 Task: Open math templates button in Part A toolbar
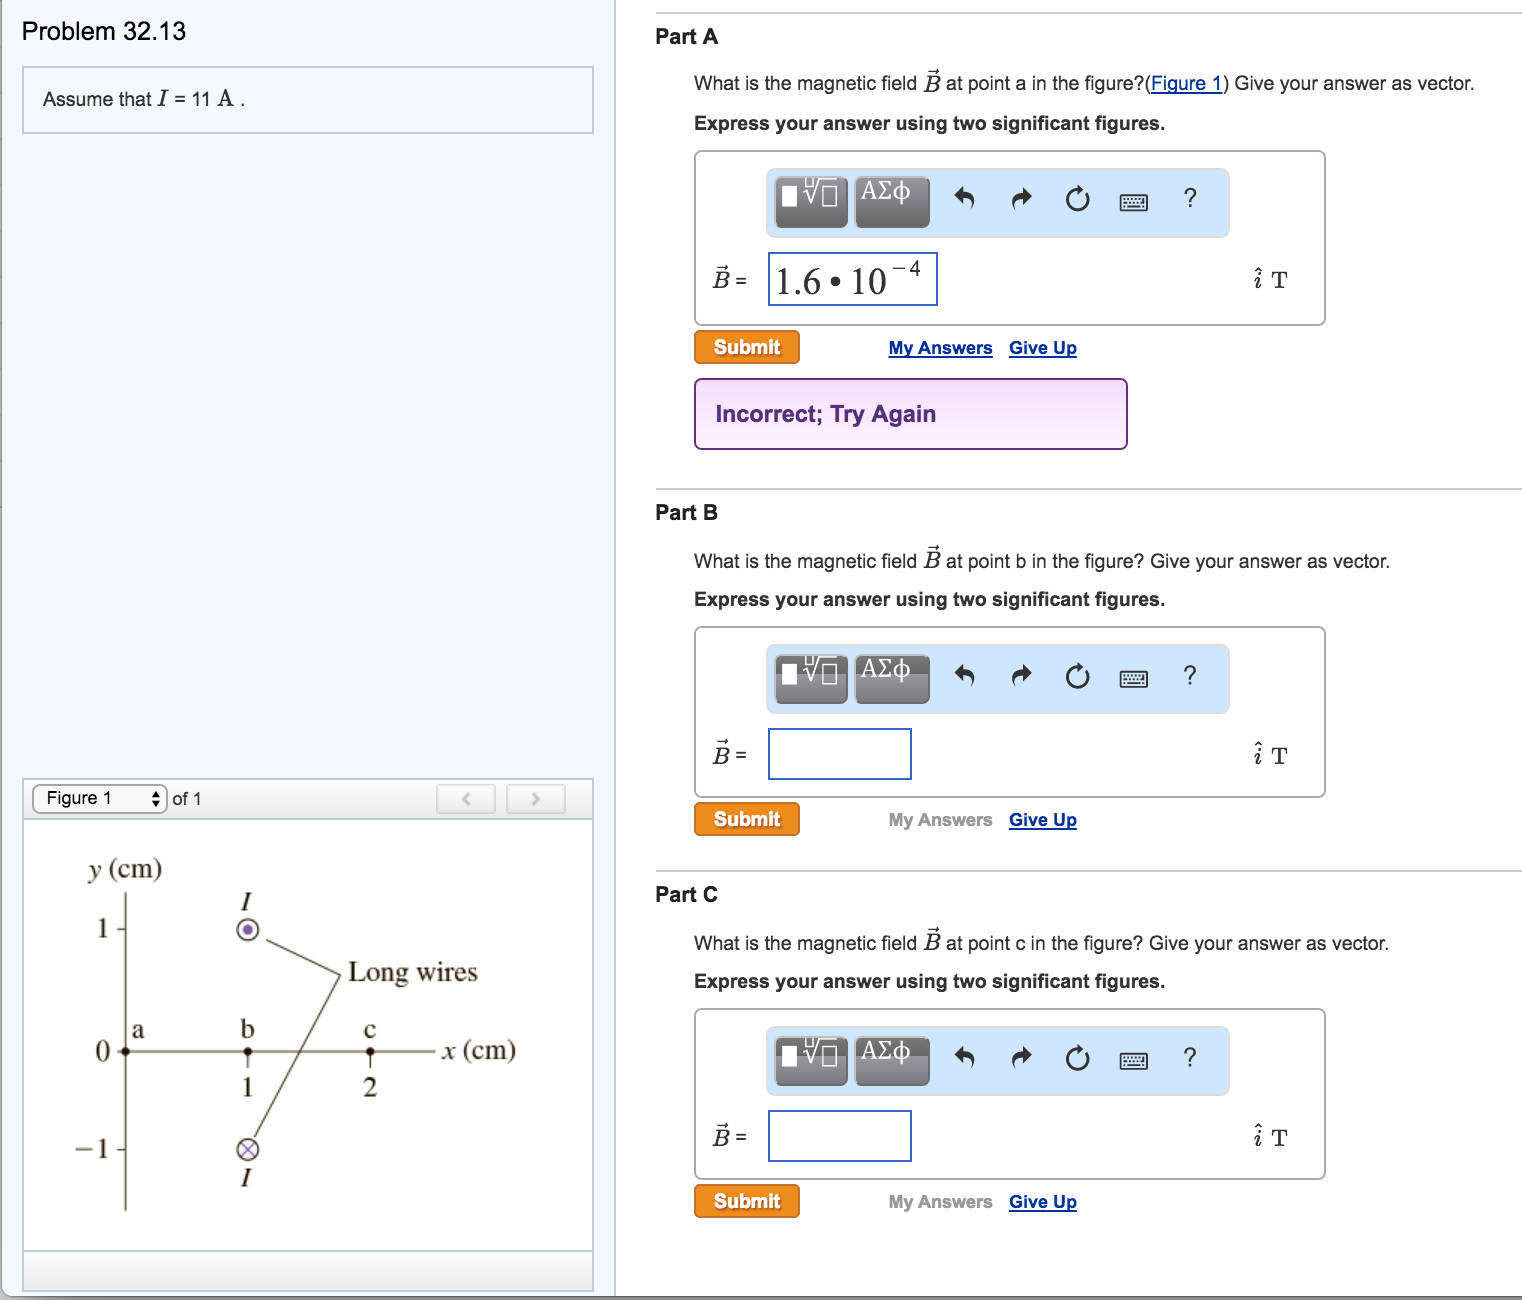click(x=811, y=201)
